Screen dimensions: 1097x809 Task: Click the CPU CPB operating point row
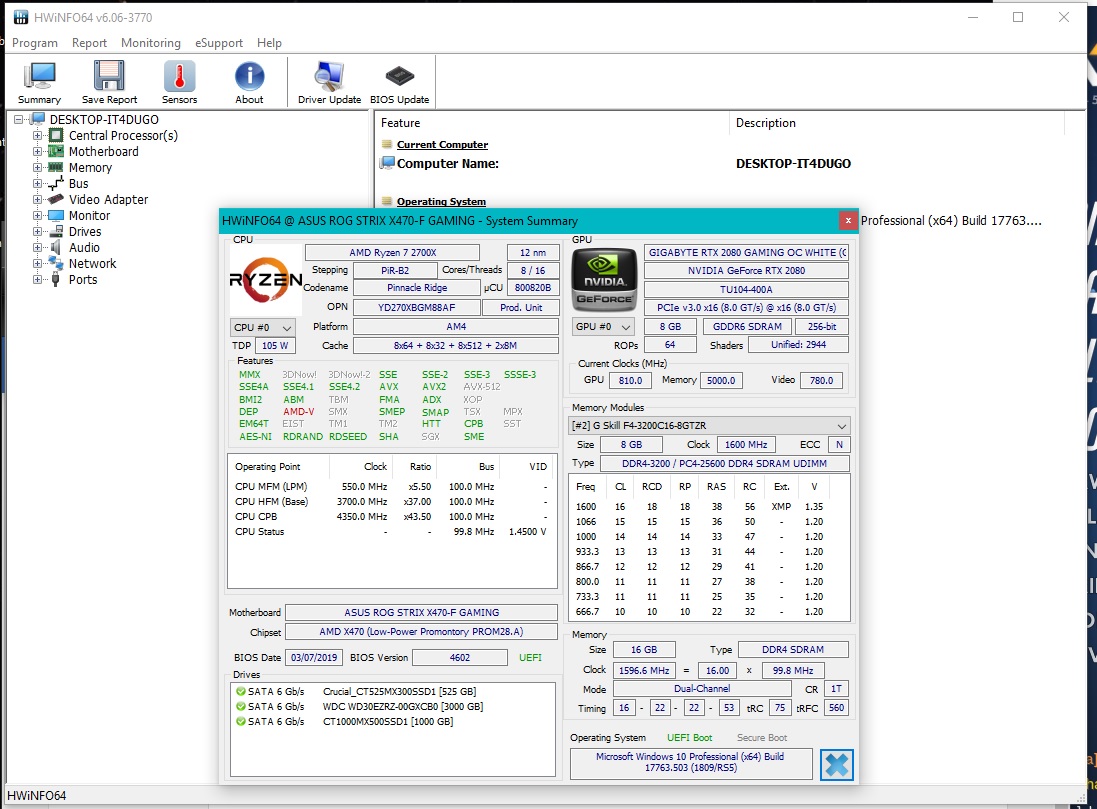pyautogui.click(x=392, y=516)
